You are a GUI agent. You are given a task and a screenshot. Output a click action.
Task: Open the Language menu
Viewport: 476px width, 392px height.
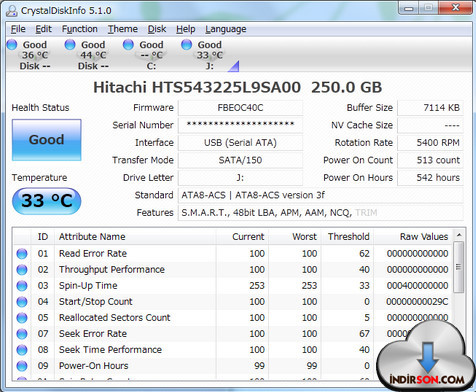click(226, 29)
